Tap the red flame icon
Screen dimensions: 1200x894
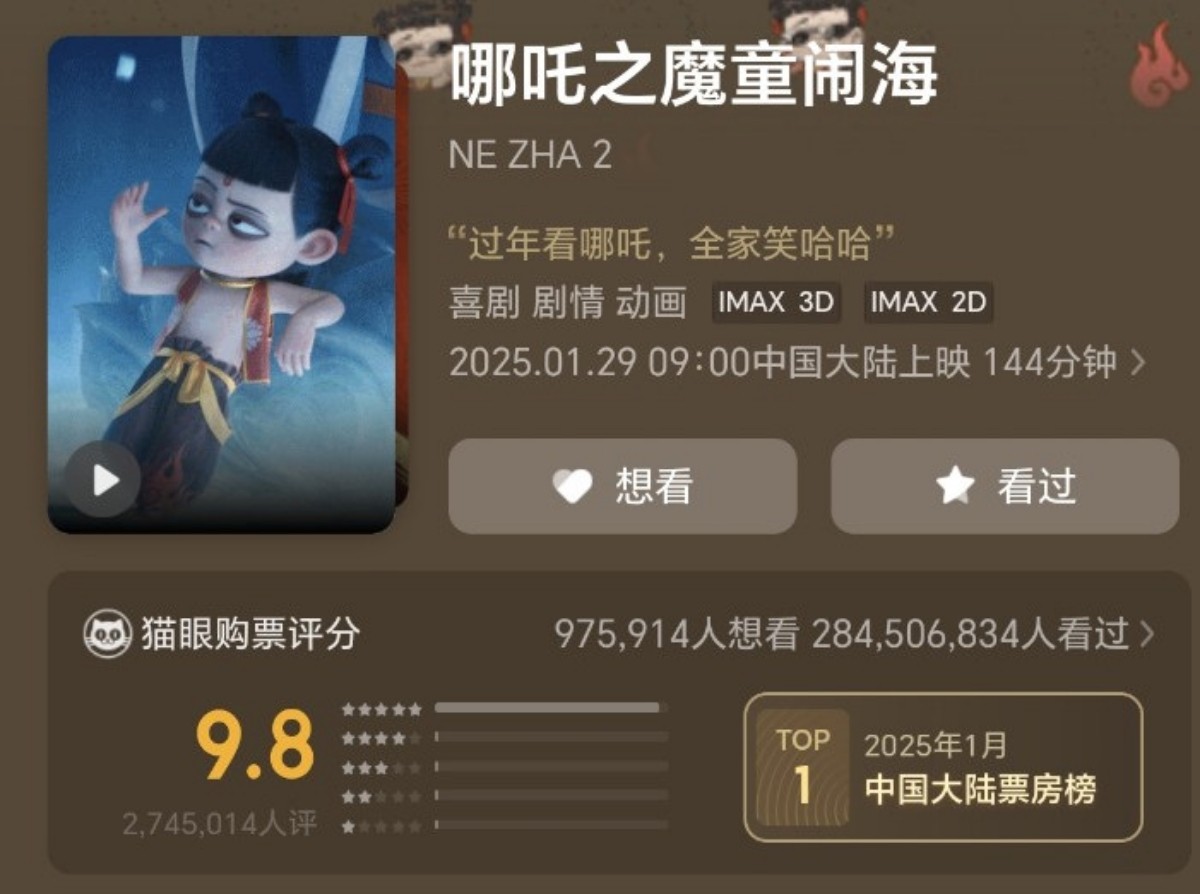[1160, 62]
